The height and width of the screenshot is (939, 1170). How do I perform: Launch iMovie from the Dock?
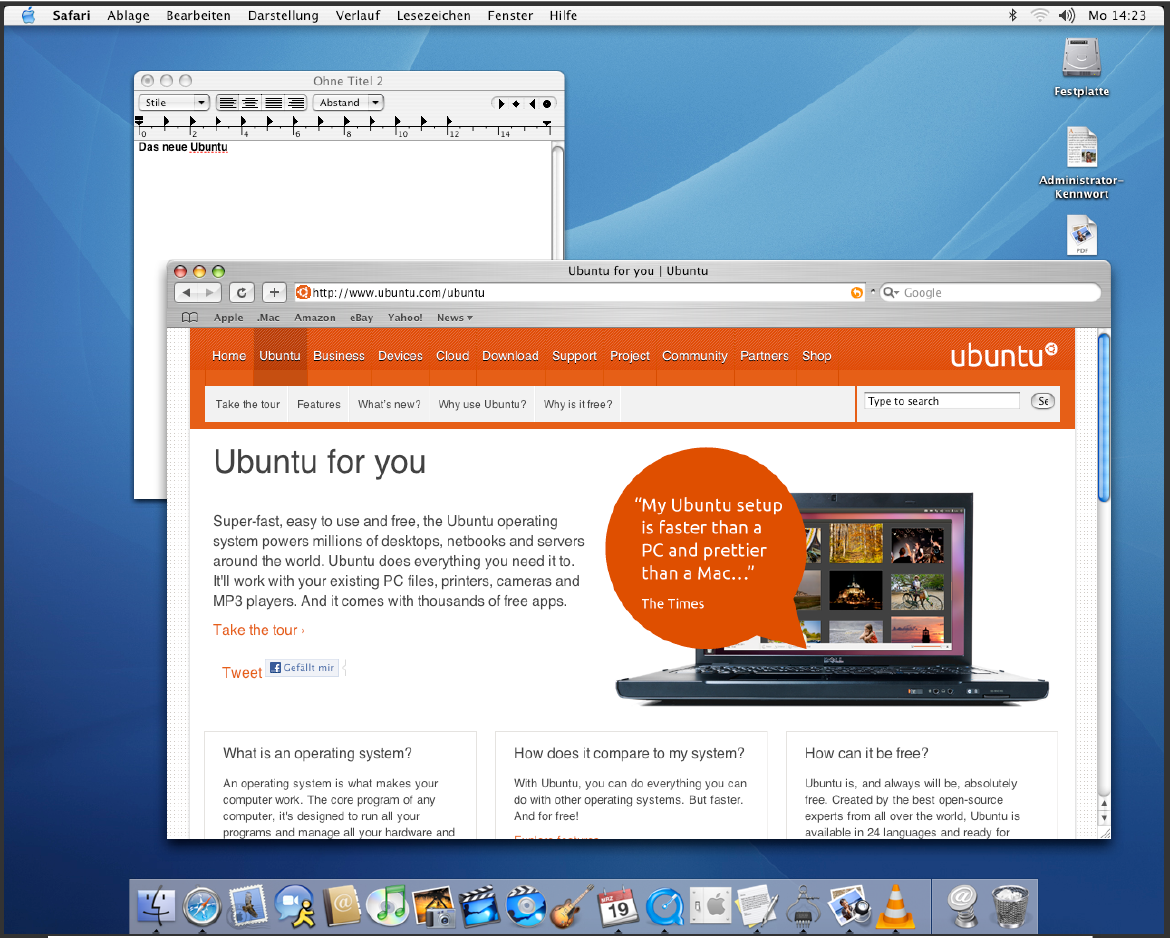[479, 906]
